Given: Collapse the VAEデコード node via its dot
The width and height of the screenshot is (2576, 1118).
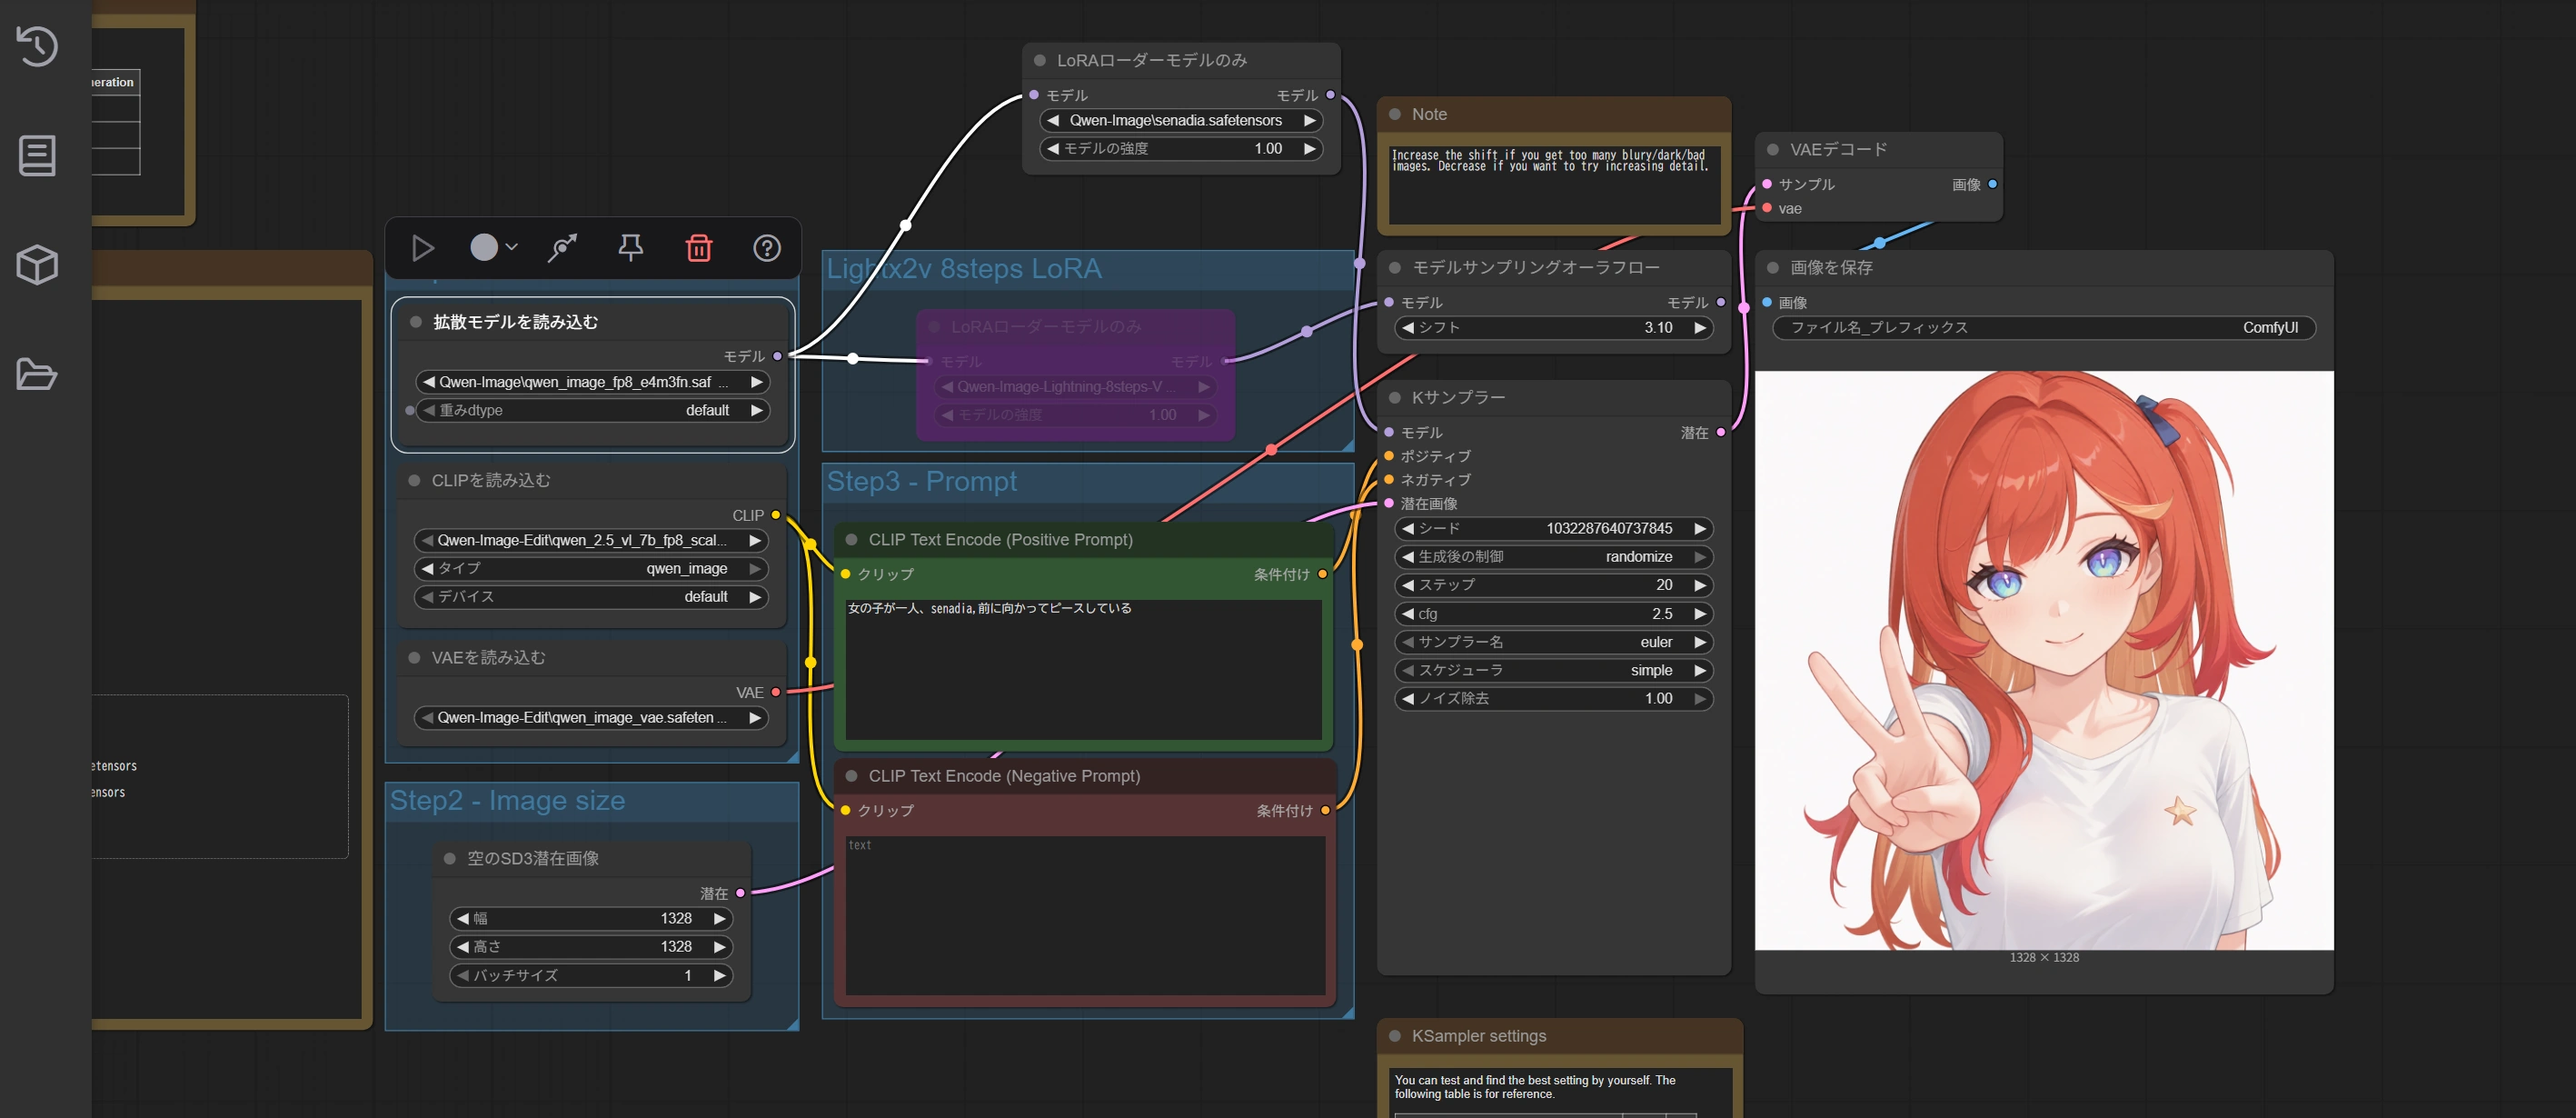Looking at the screenshot, I should pyautogui.click(x=1772, y=150).
